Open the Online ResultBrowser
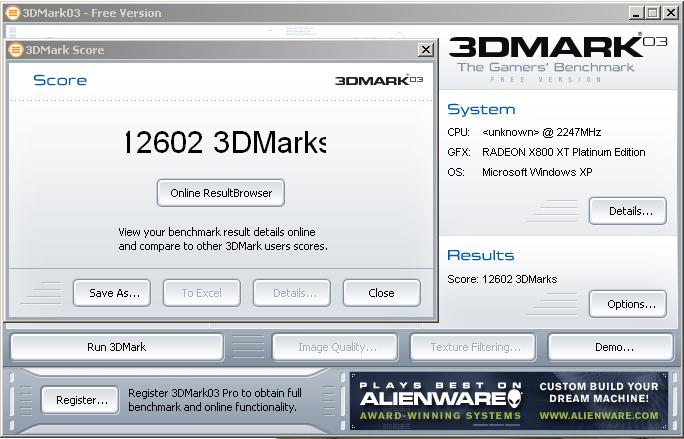This screenshot has width=684, height=439. (x=221, y=193)
